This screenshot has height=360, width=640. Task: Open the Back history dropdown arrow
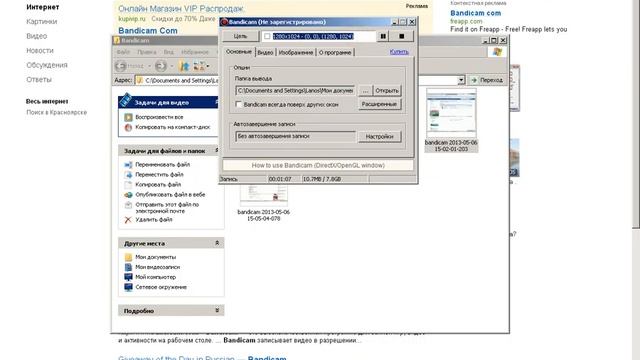coord(149,66)
